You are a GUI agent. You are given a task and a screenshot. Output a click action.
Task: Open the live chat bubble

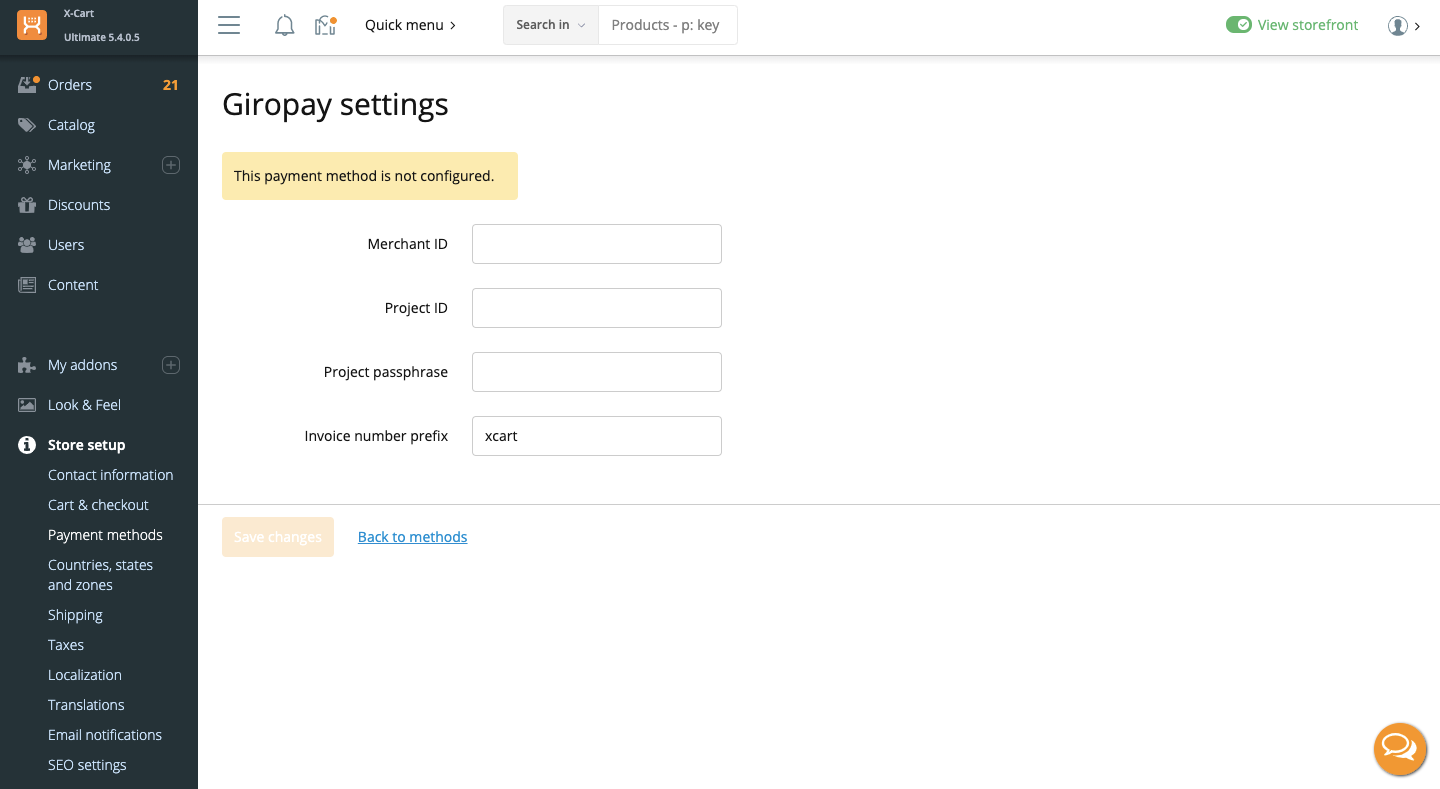tap(1399, 748)
